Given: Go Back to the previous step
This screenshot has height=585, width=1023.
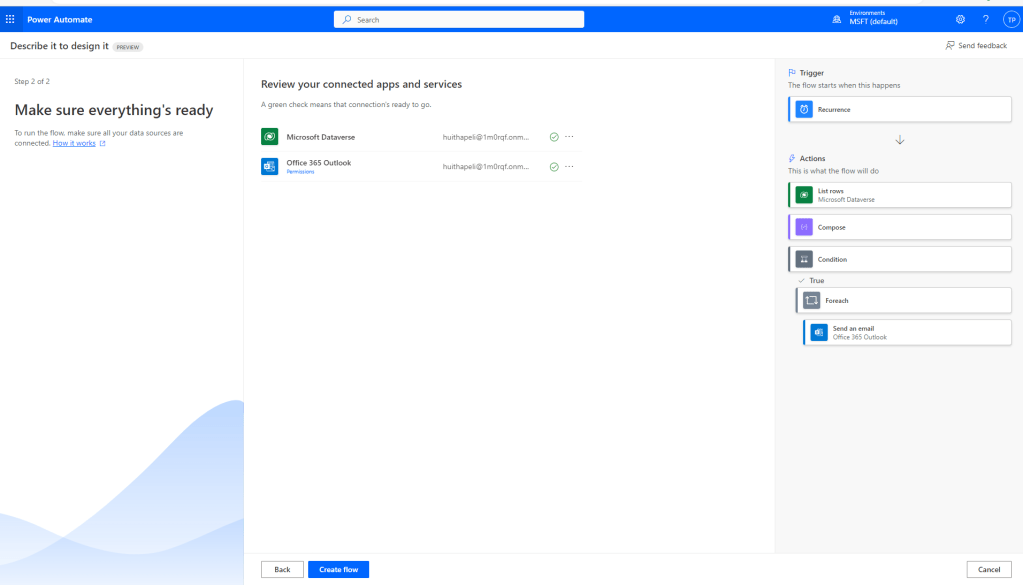Looking at the screenshot, I should coord(282,569).
